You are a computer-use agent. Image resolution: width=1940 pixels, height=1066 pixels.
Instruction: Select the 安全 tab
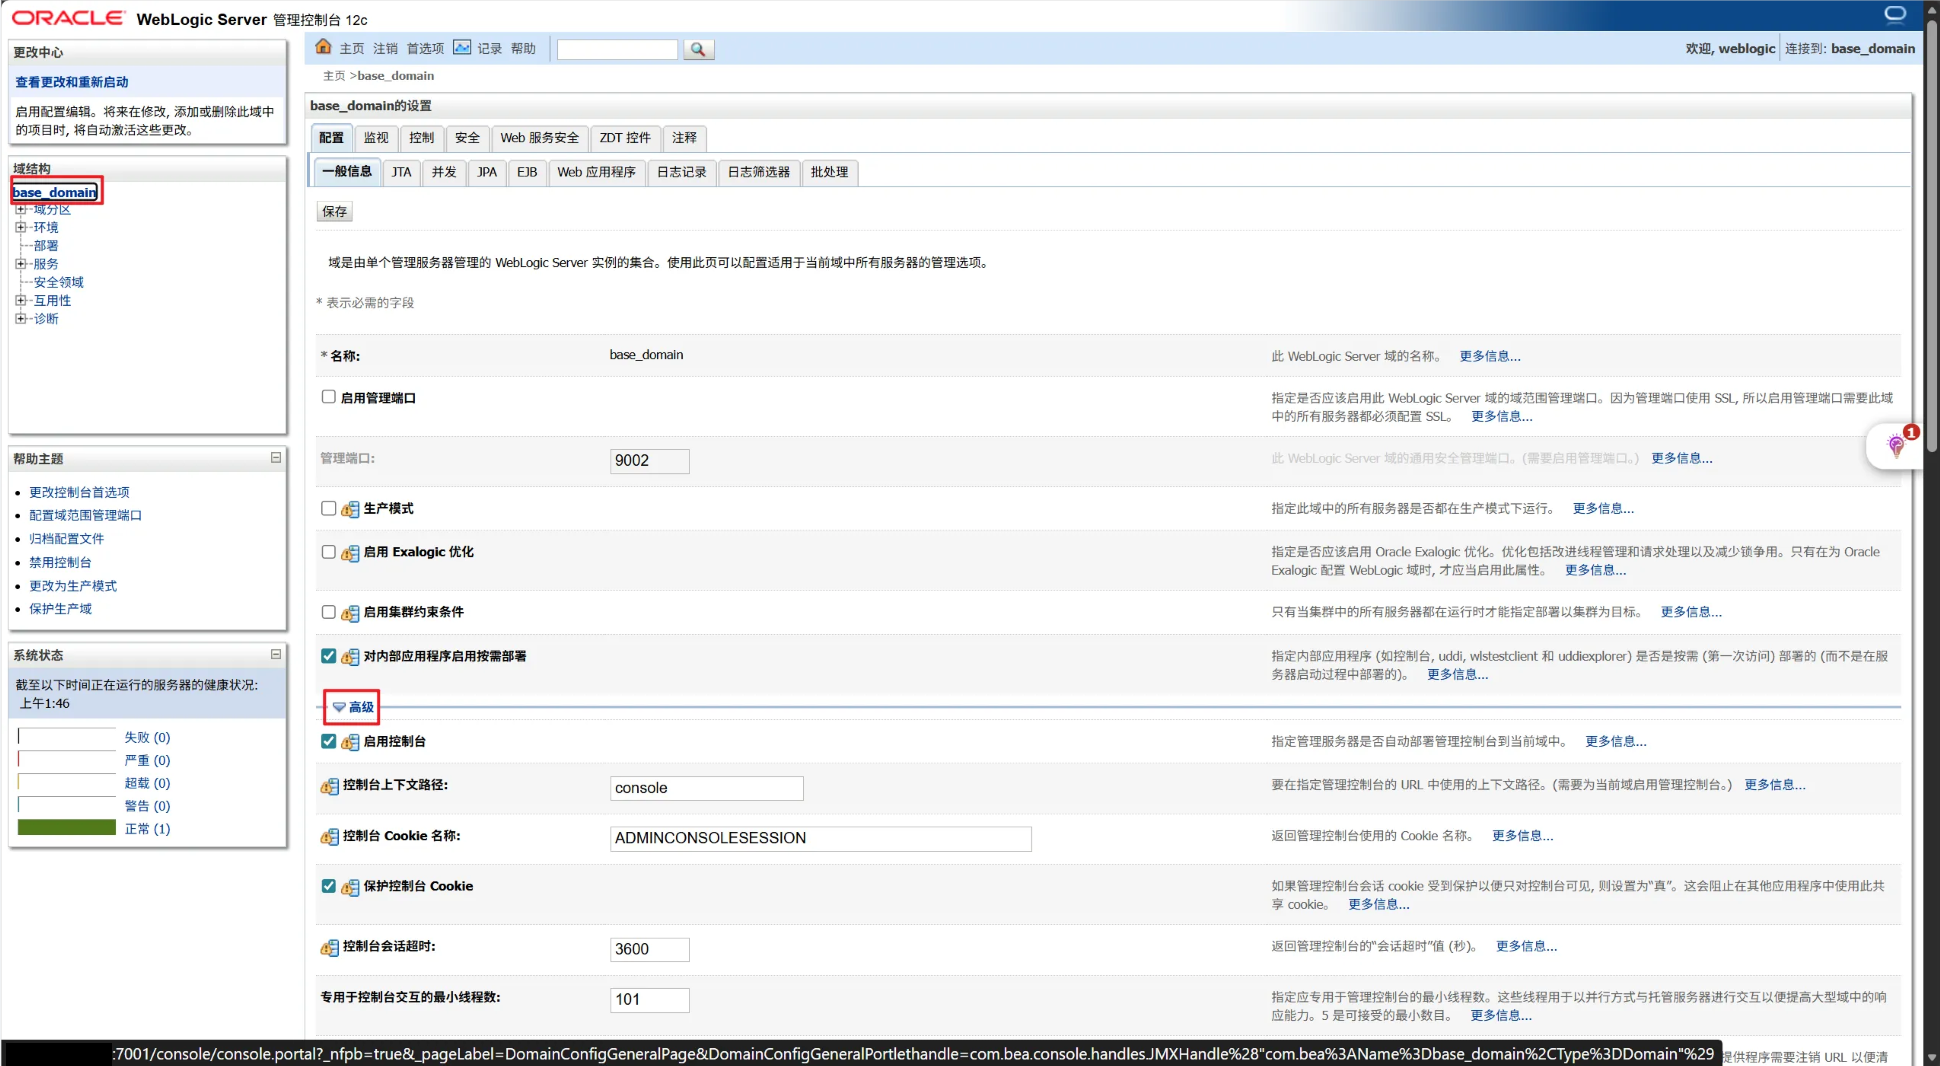pyautogui.click(x=467, y=138)
